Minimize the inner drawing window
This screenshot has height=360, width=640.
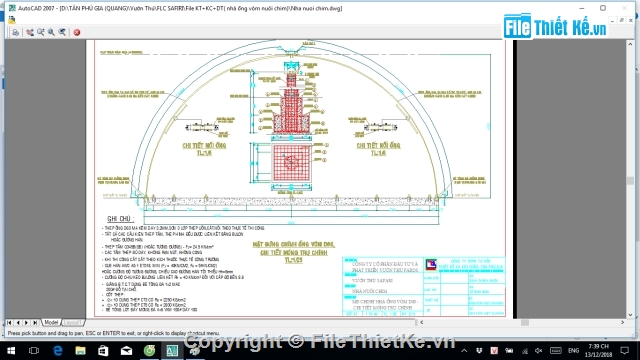tap(612, 20)
